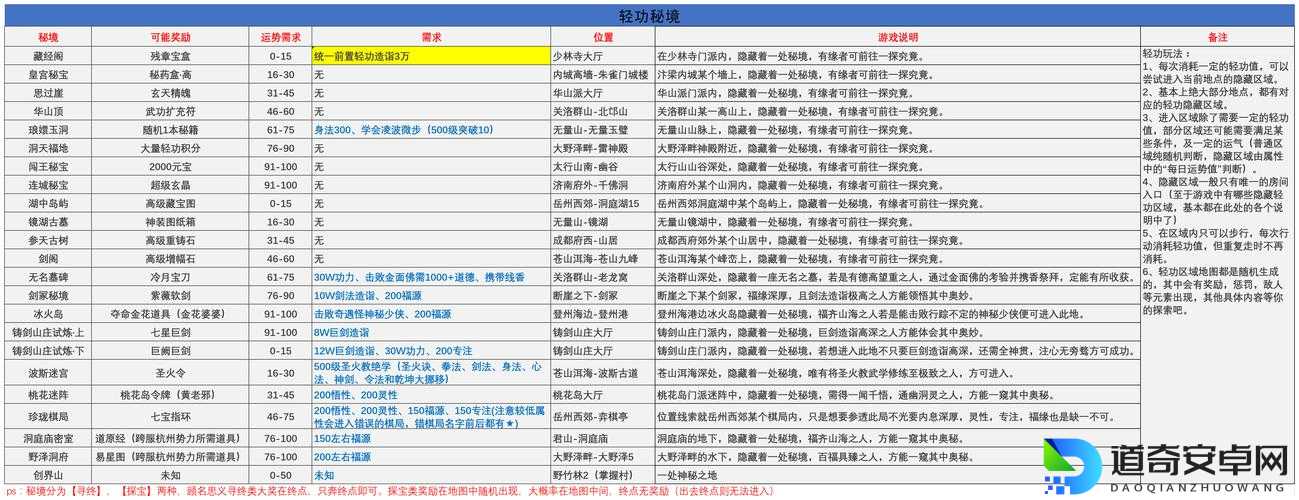Click the 无量山-无量玉璧 location cell
The height and width of the screenshot is (500, 1299).
point(603,130)
